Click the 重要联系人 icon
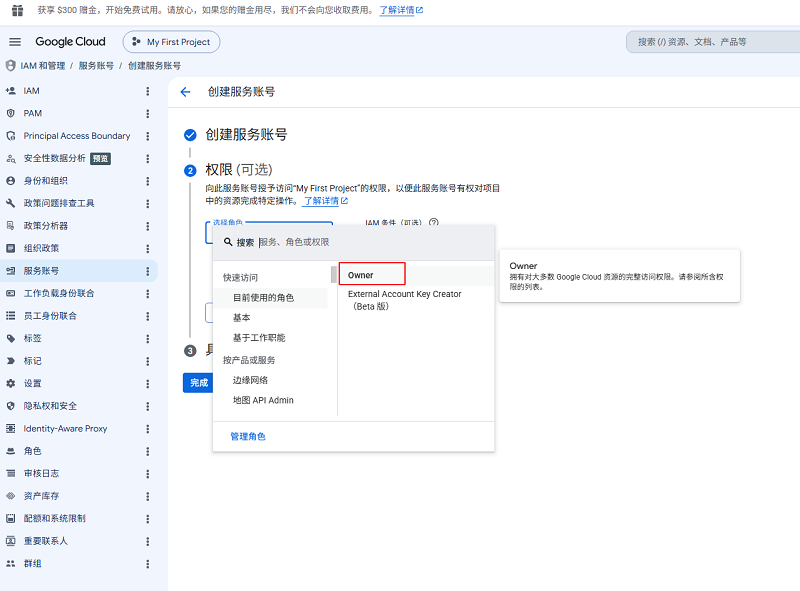Viewport: 800px width, 591px height. pos(11,541)
